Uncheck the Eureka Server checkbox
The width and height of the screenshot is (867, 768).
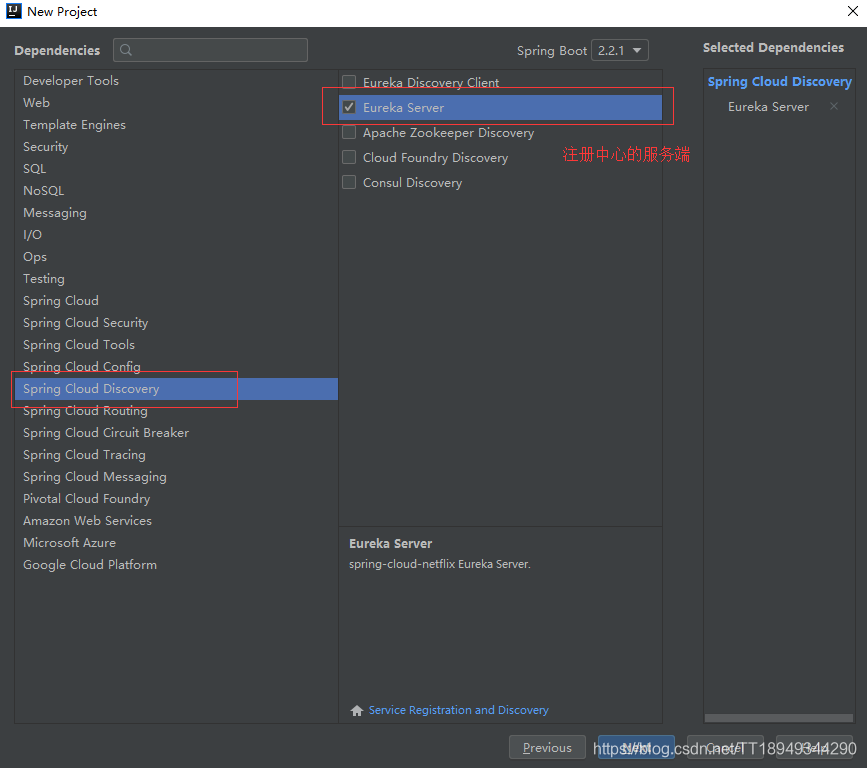click(x=349, y=107)
